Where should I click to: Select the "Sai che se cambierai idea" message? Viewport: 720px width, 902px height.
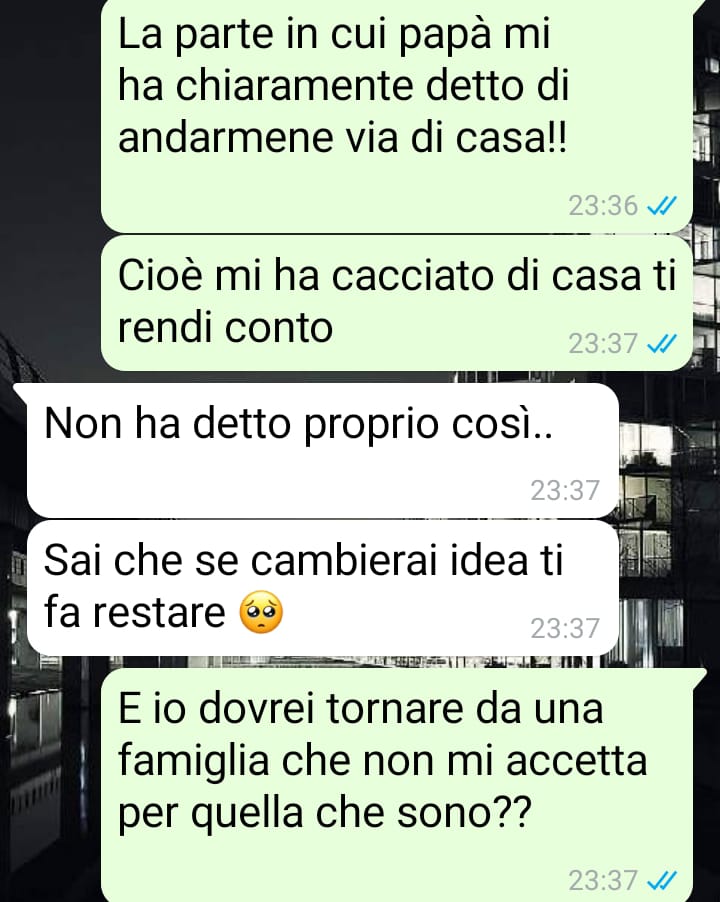coord(323,587)
